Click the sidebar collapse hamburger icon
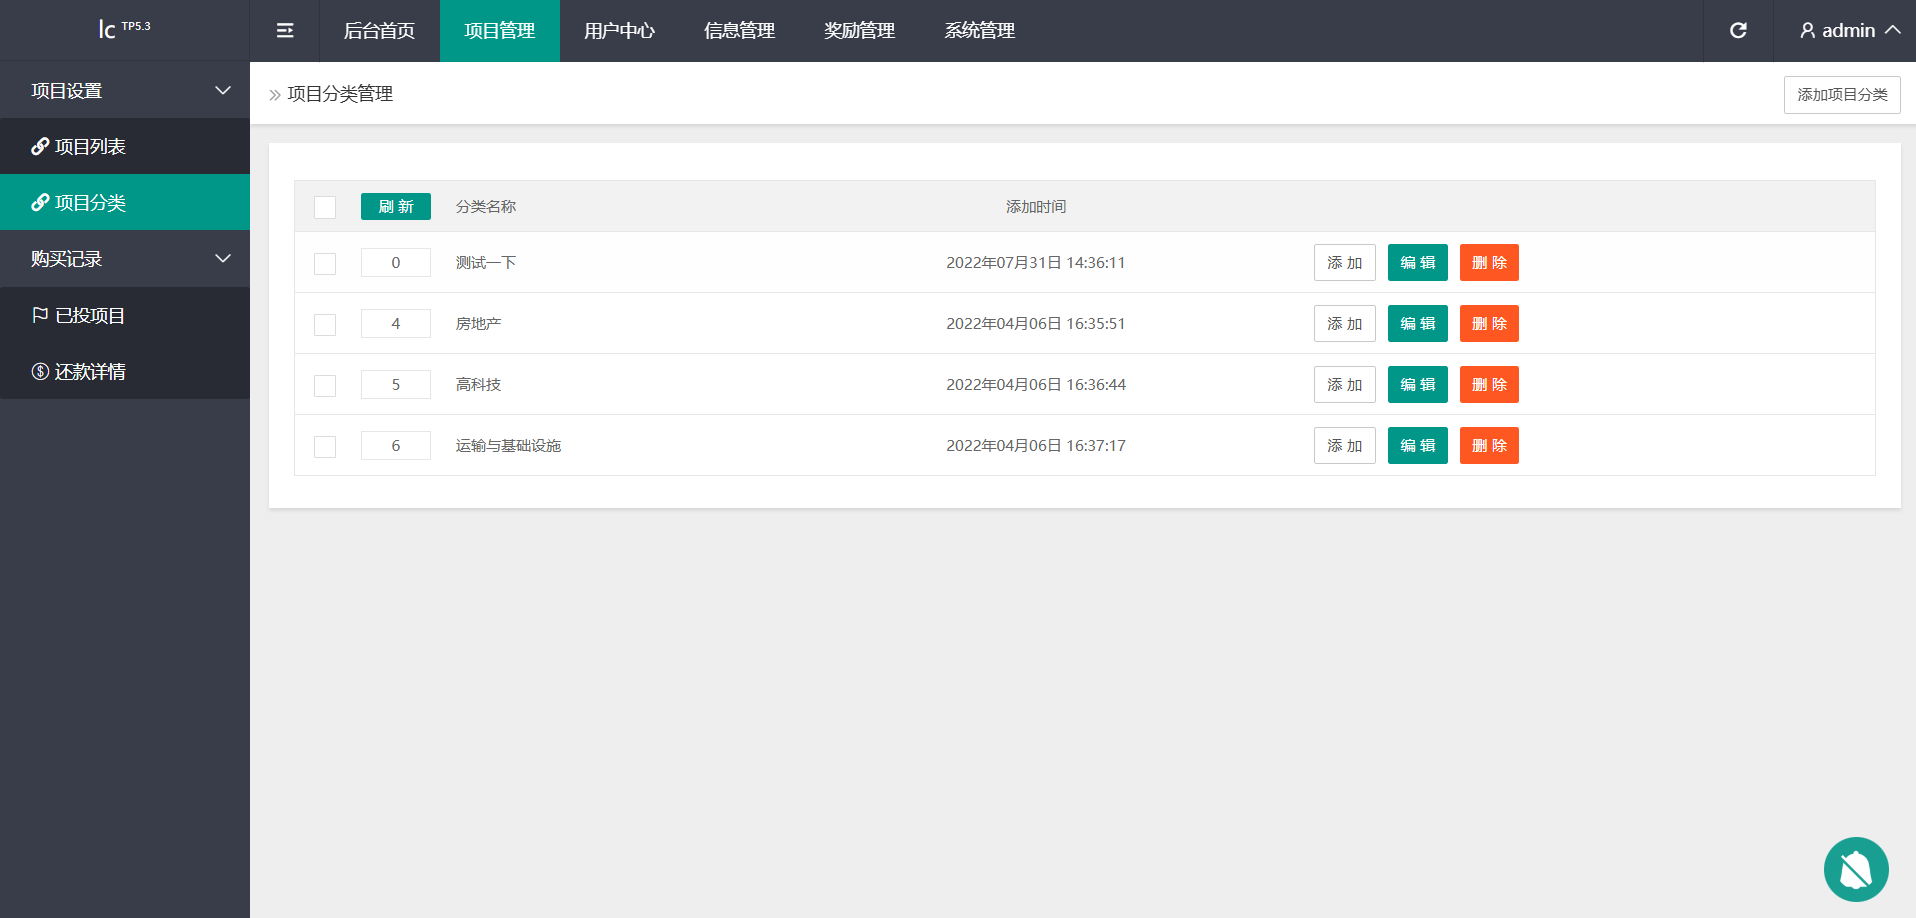 pyautogui.click(x=285, y=31)
